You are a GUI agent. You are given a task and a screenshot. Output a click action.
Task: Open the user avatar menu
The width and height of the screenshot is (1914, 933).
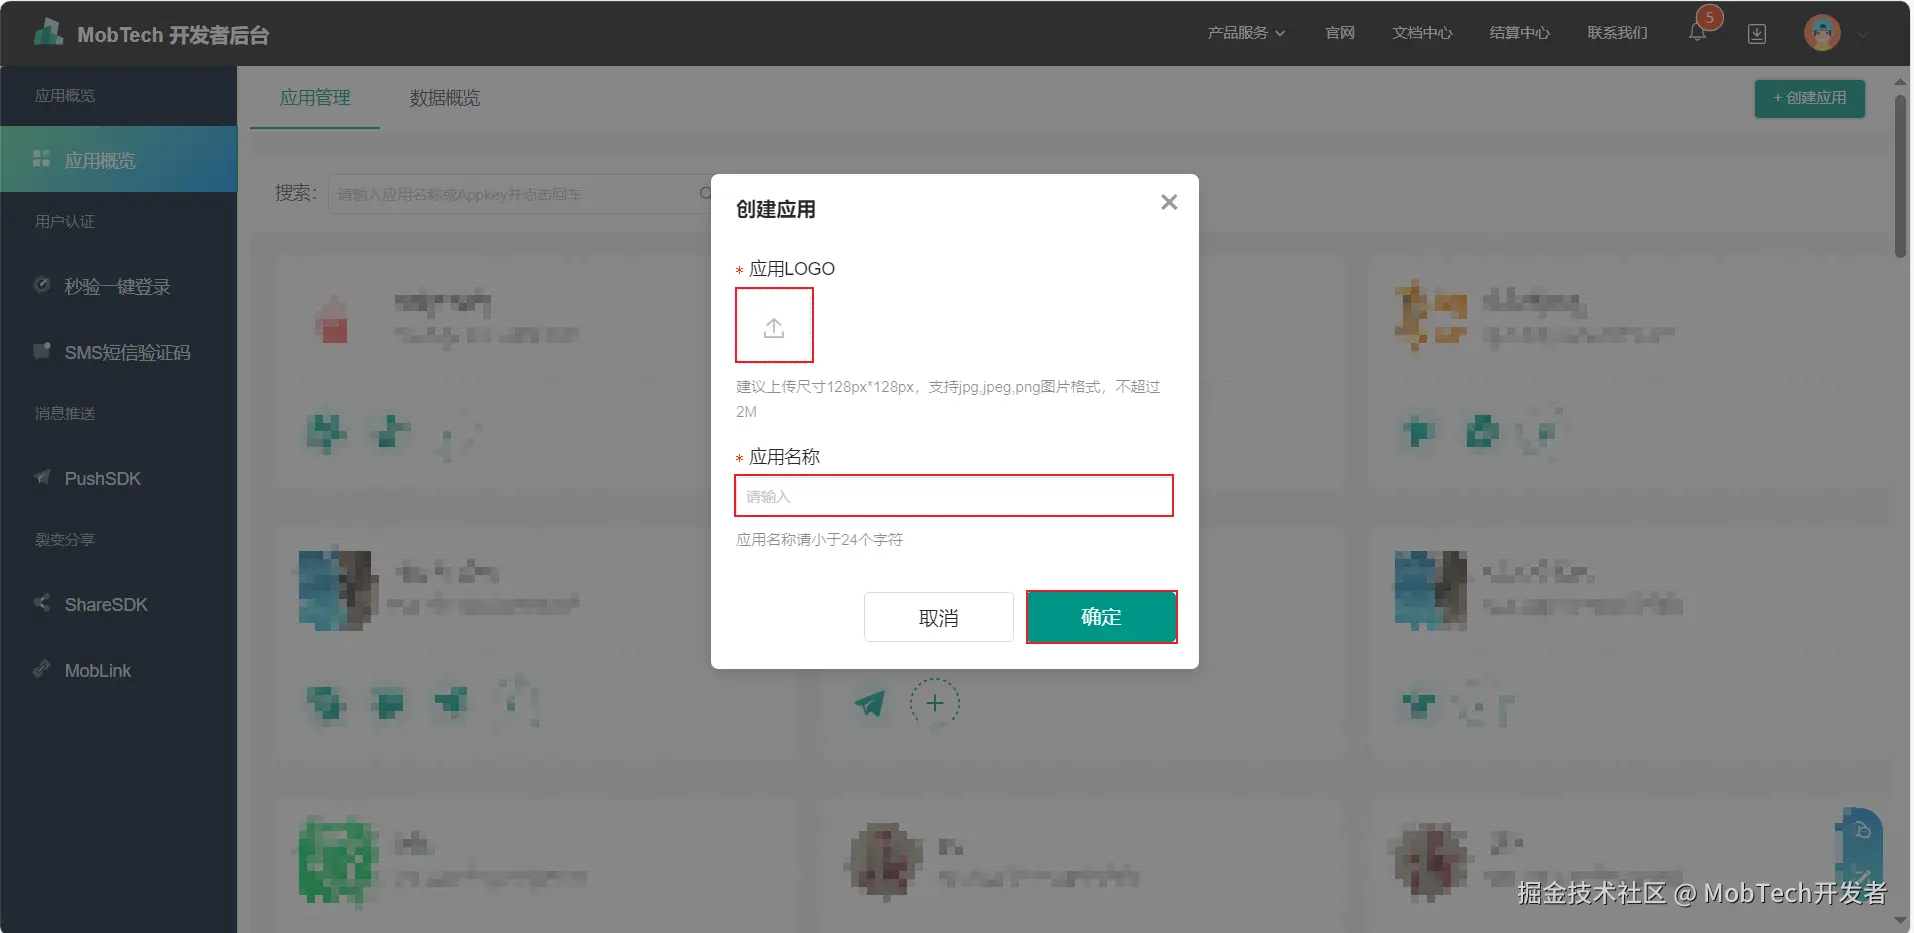(x=1822, y=33)
